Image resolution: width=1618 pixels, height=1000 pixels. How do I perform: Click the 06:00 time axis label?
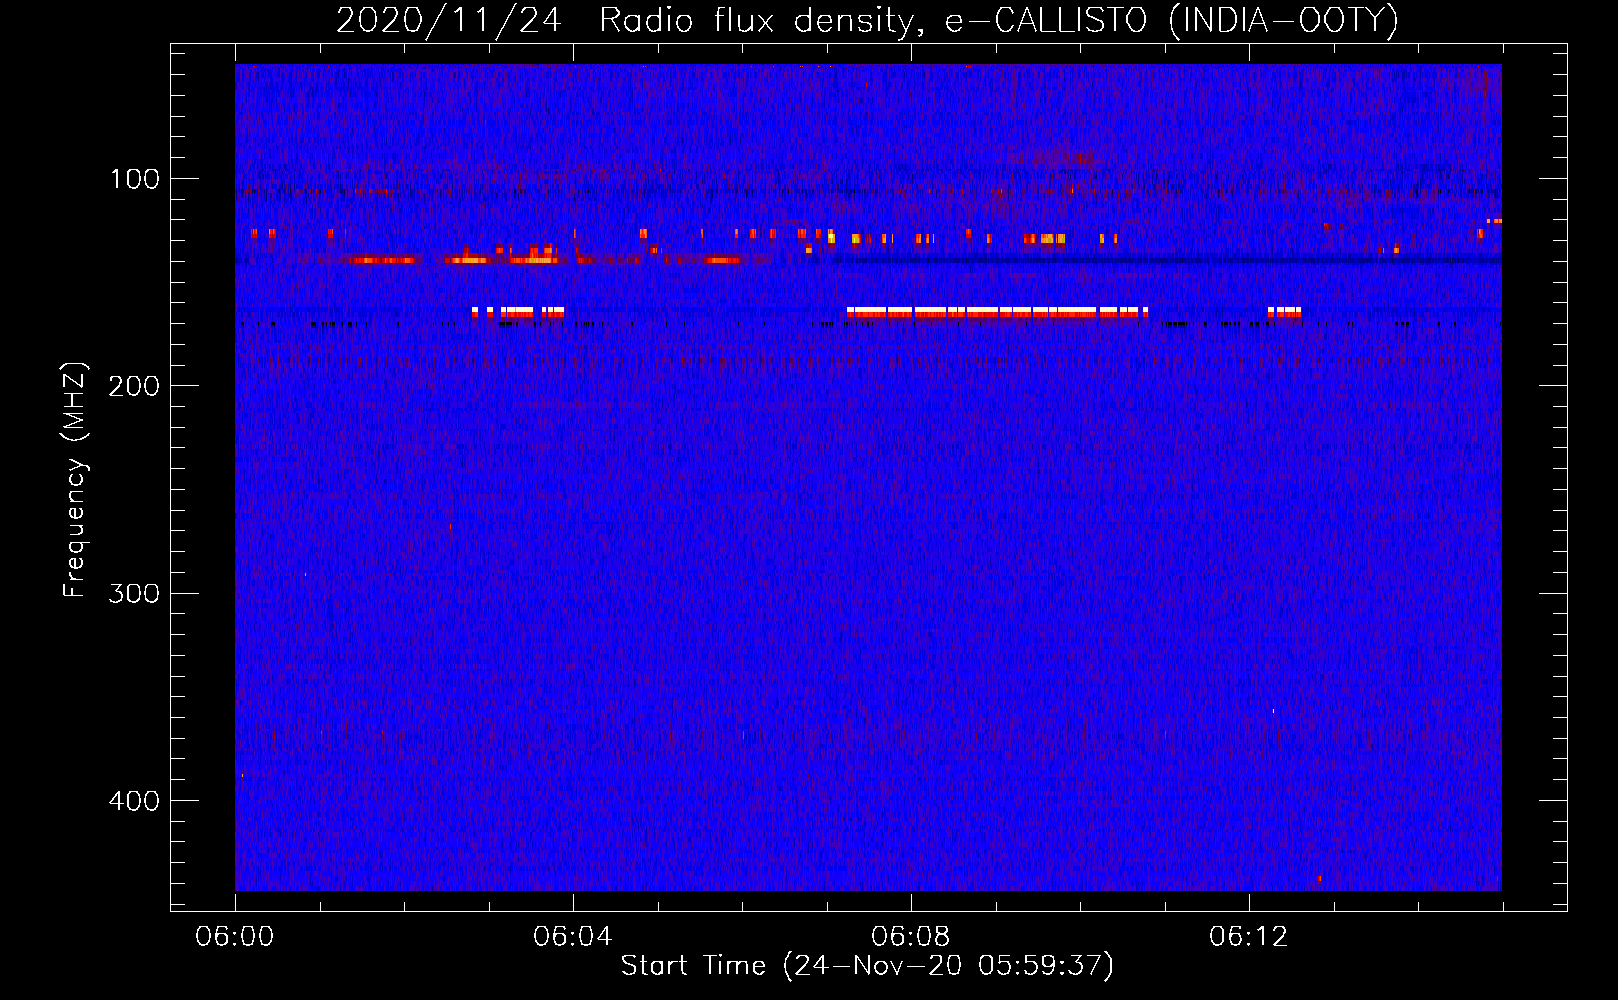235,936
